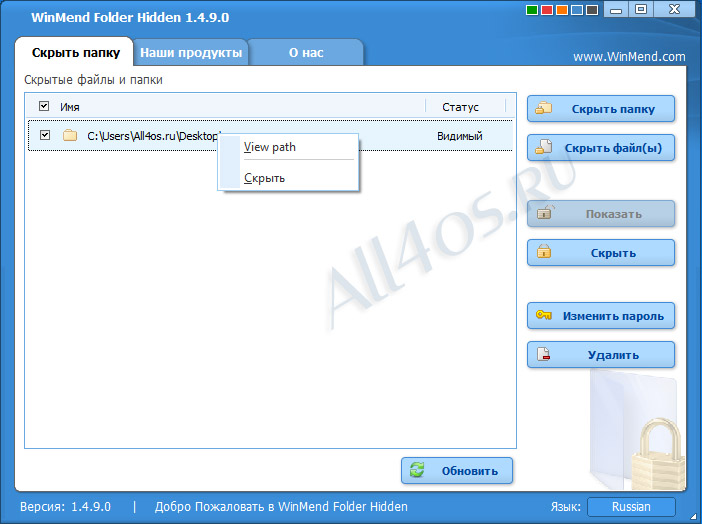Toggle the select-all checkbox next to Имя

pyautogui.click(x=44, y=106)
